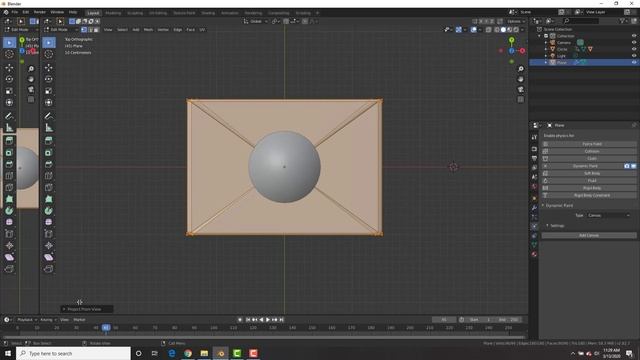Click the timeline current frame marker

click(x=106, y=328)
